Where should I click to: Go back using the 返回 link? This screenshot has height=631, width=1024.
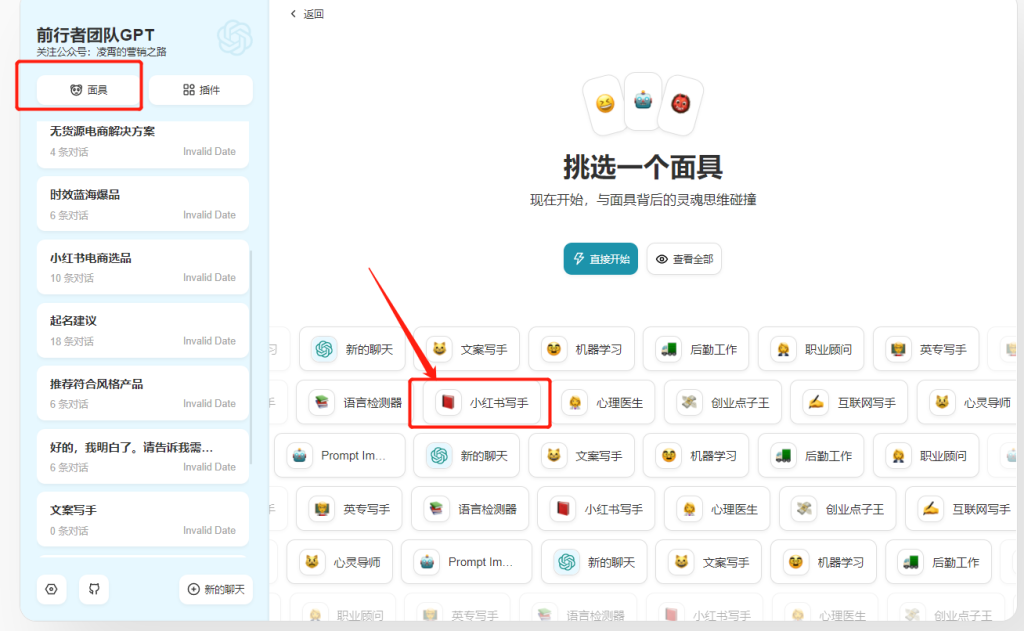307,14
